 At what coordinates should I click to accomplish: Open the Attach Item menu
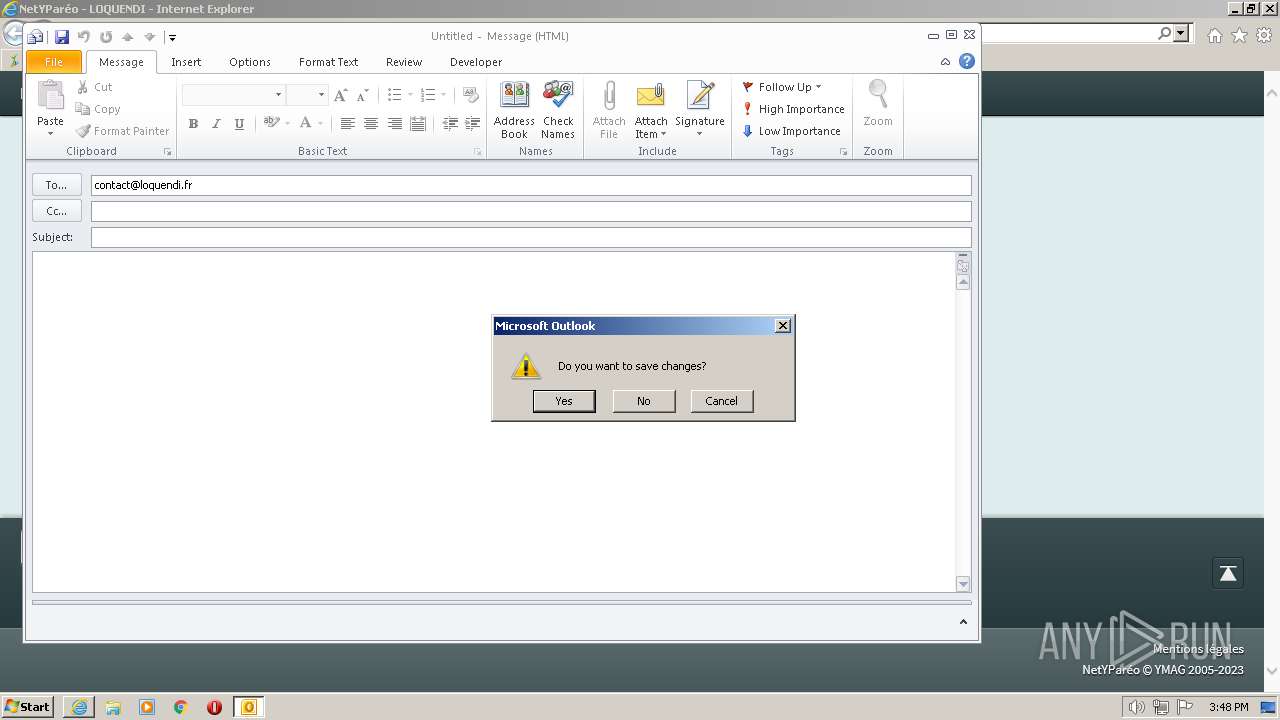tap(651, 110)
